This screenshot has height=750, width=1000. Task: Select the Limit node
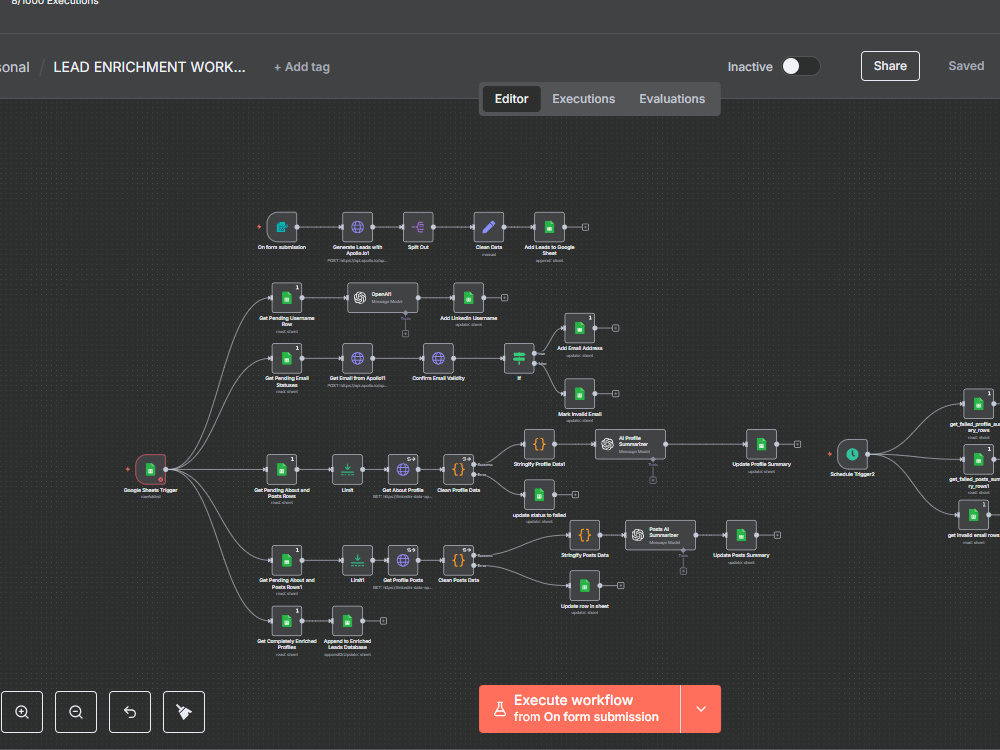click(x=348, y=470)
